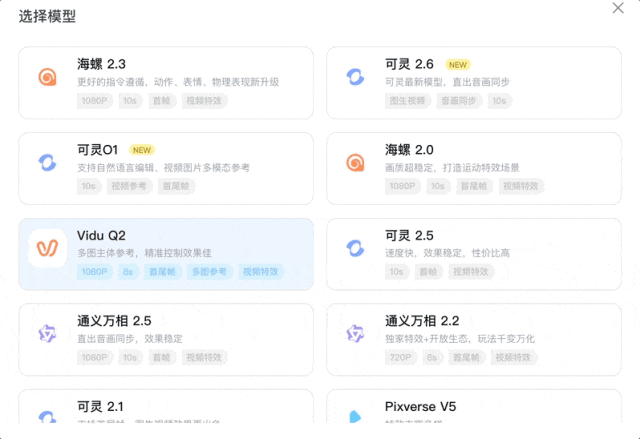640x439 pixels.
Task: Close the 选择模型 dialog
Action: point(618,8)
